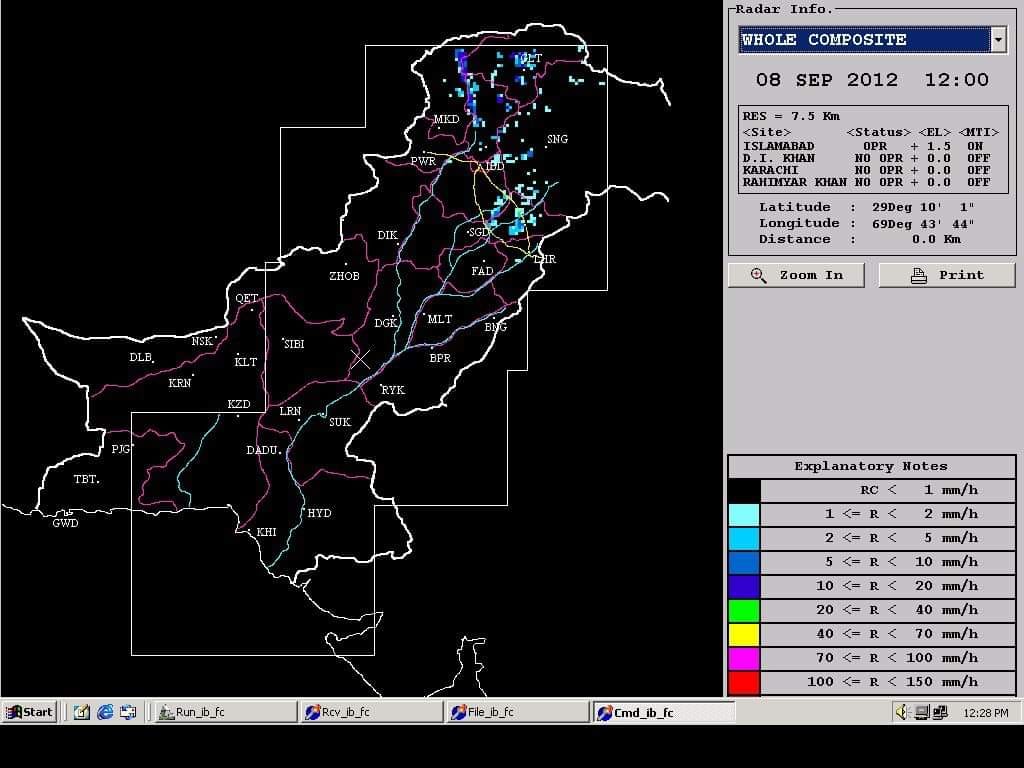
Task: Click the dark blue 10-20 mm/h swatch
Action: tap(744, 586)
